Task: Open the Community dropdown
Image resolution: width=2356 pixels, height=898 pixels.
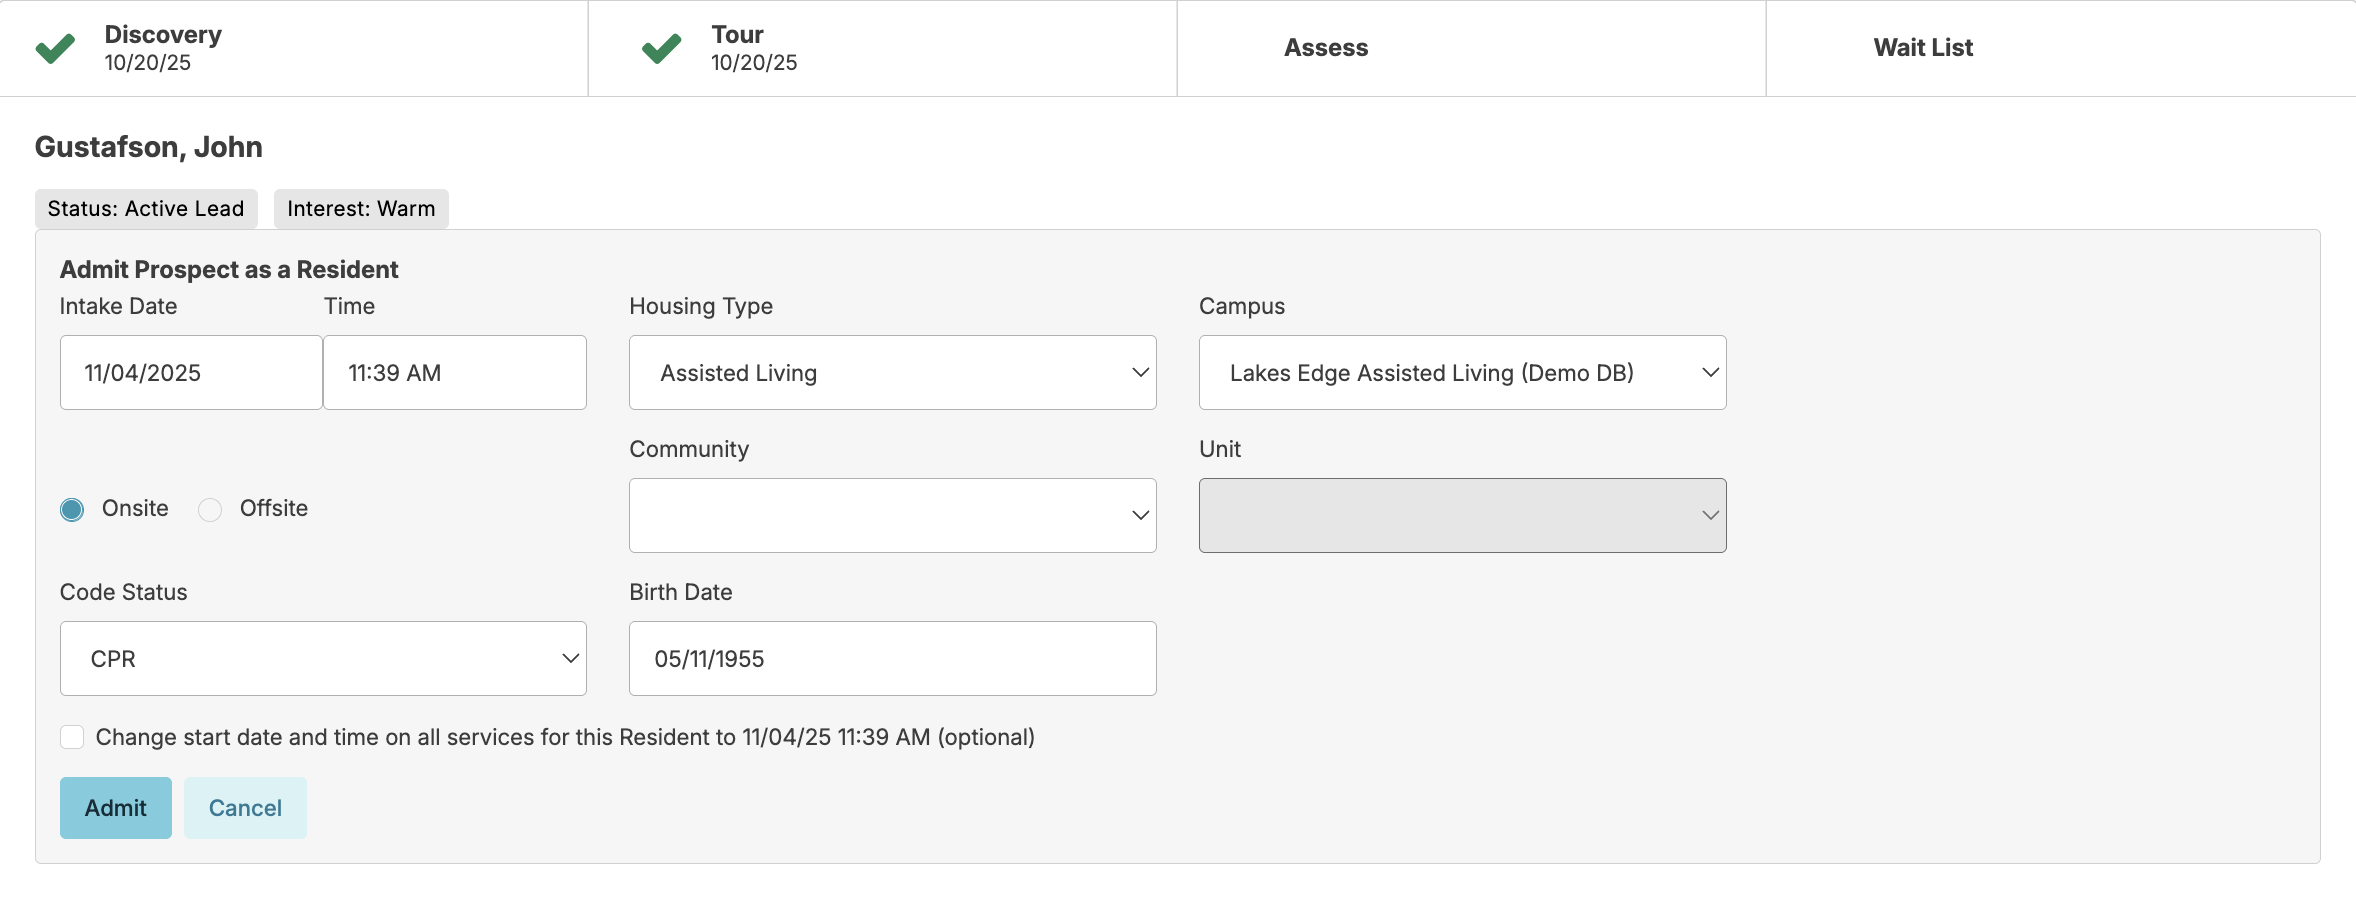Action: tap(892, 516)
